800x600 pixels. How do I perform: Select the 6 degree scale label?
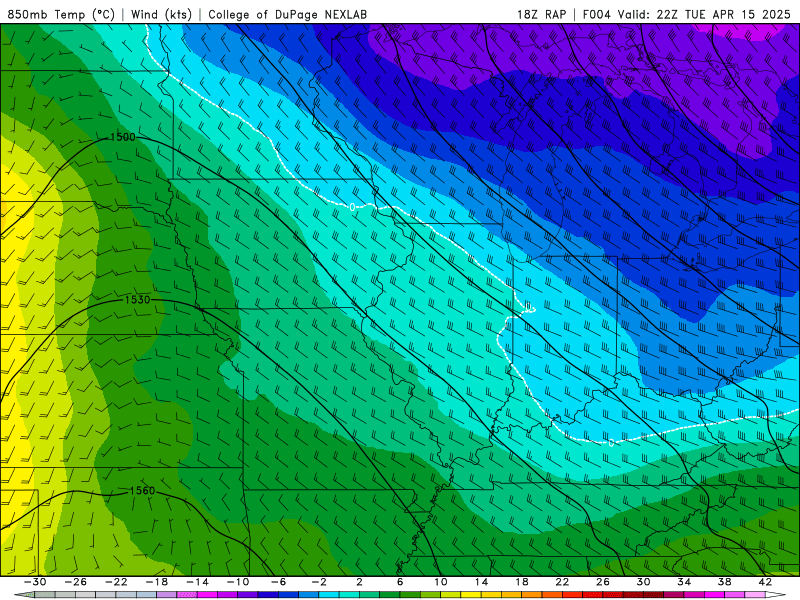(x=400, y=582)
